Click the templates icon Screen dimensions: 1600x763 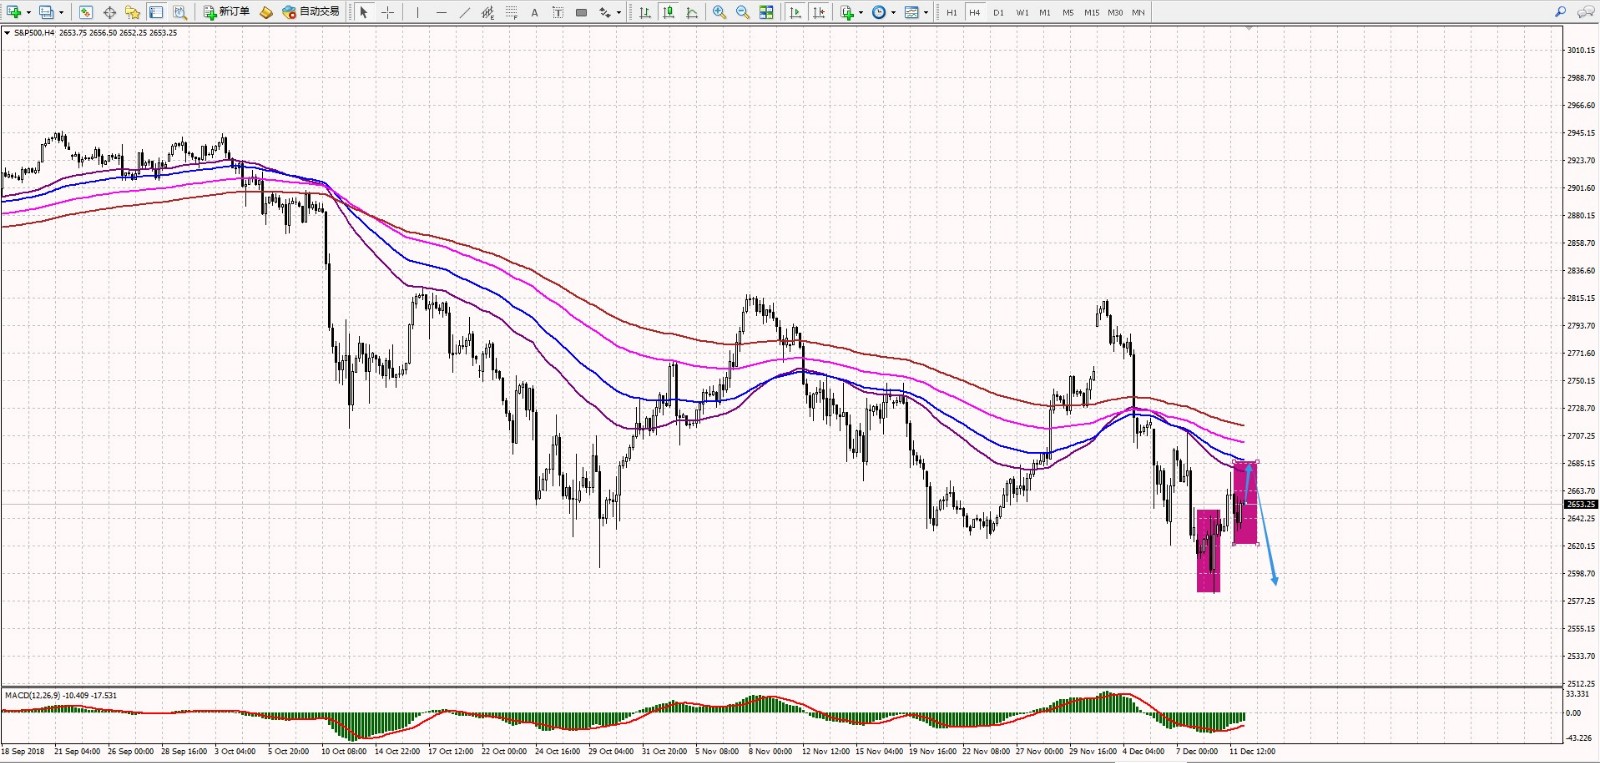click(911, 12)
